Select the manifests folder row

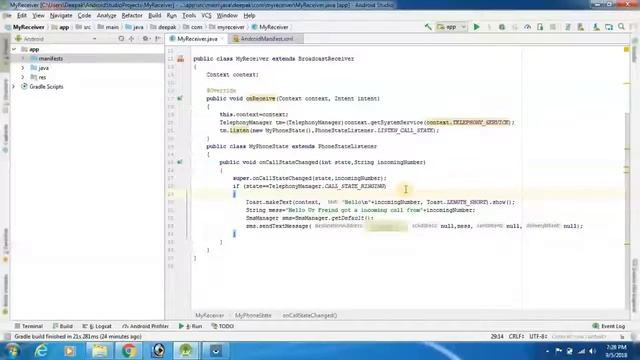click(87, 59)
